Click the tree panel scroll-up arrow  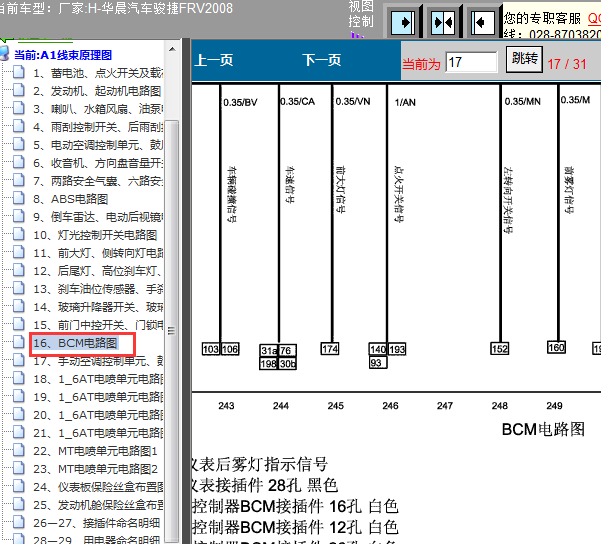point(172,49)
